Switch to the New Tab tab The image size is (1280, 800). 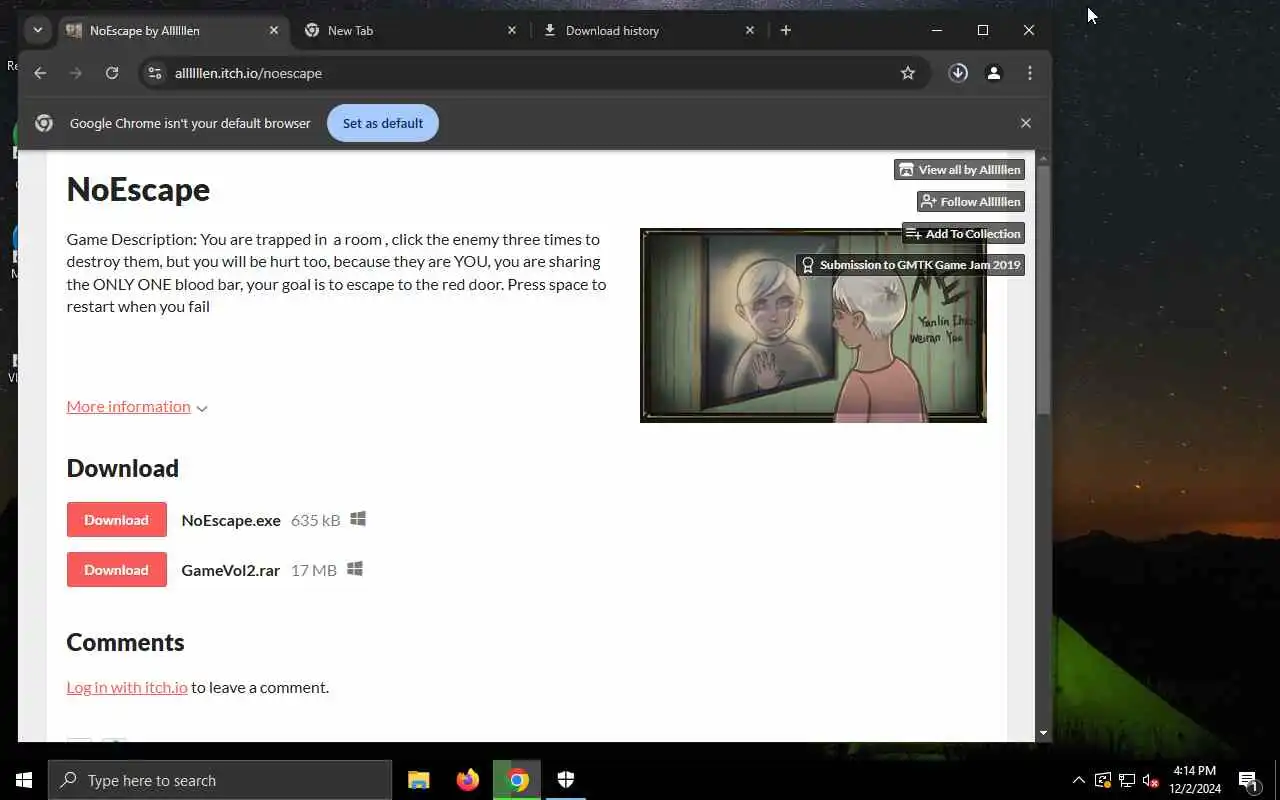click(411, 30)
